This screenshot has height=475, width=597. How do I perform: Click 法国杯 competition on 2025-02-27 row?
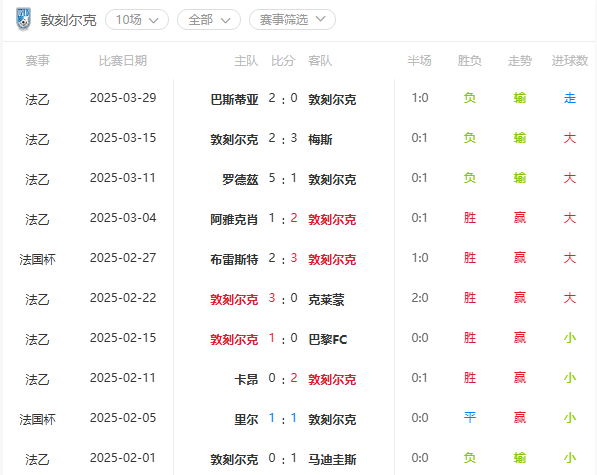[37, 260]
